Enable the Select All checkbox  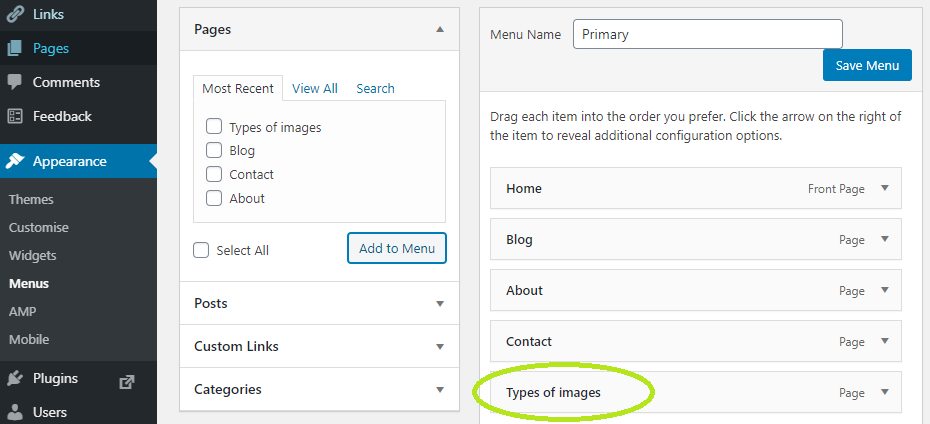pyautogui.click(x=201, y=250)
